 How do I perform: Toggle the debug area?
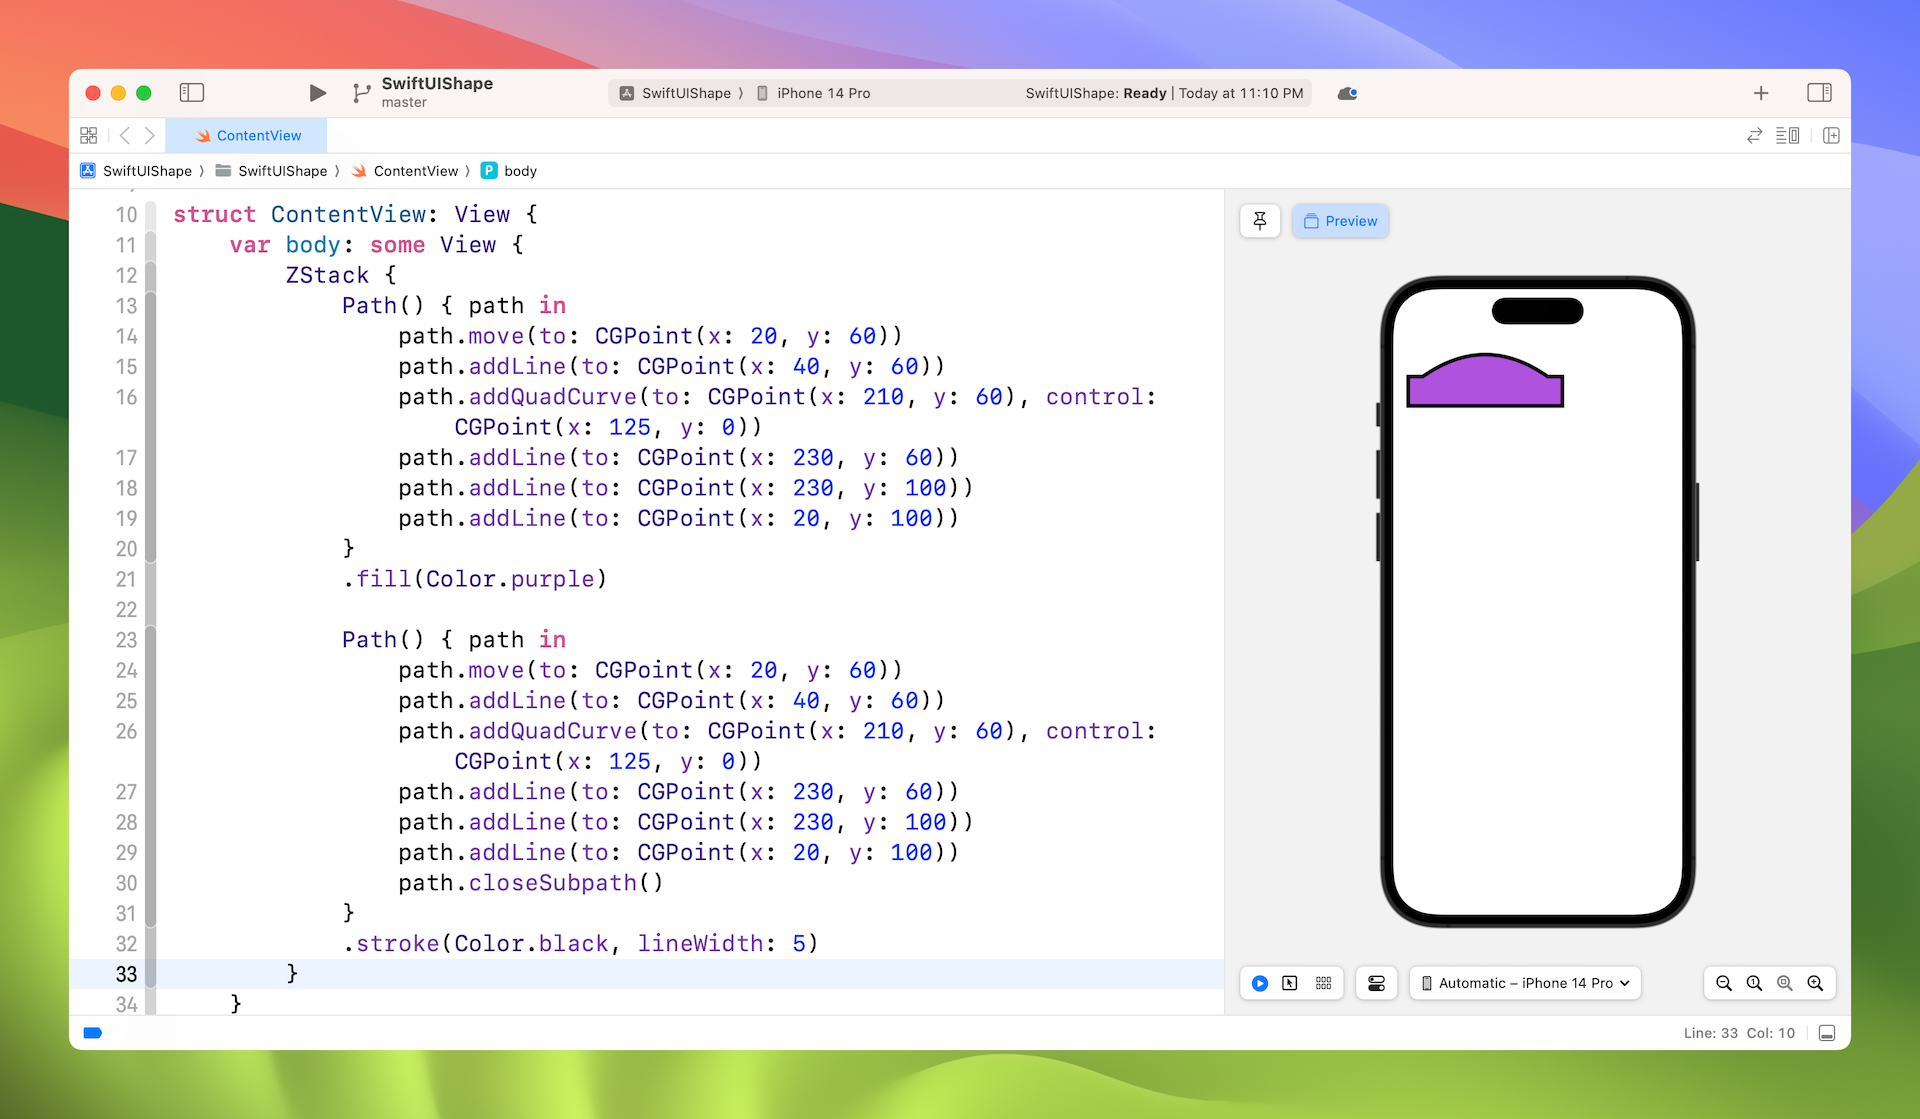pyautogui.click(x=1827, y=1033)
